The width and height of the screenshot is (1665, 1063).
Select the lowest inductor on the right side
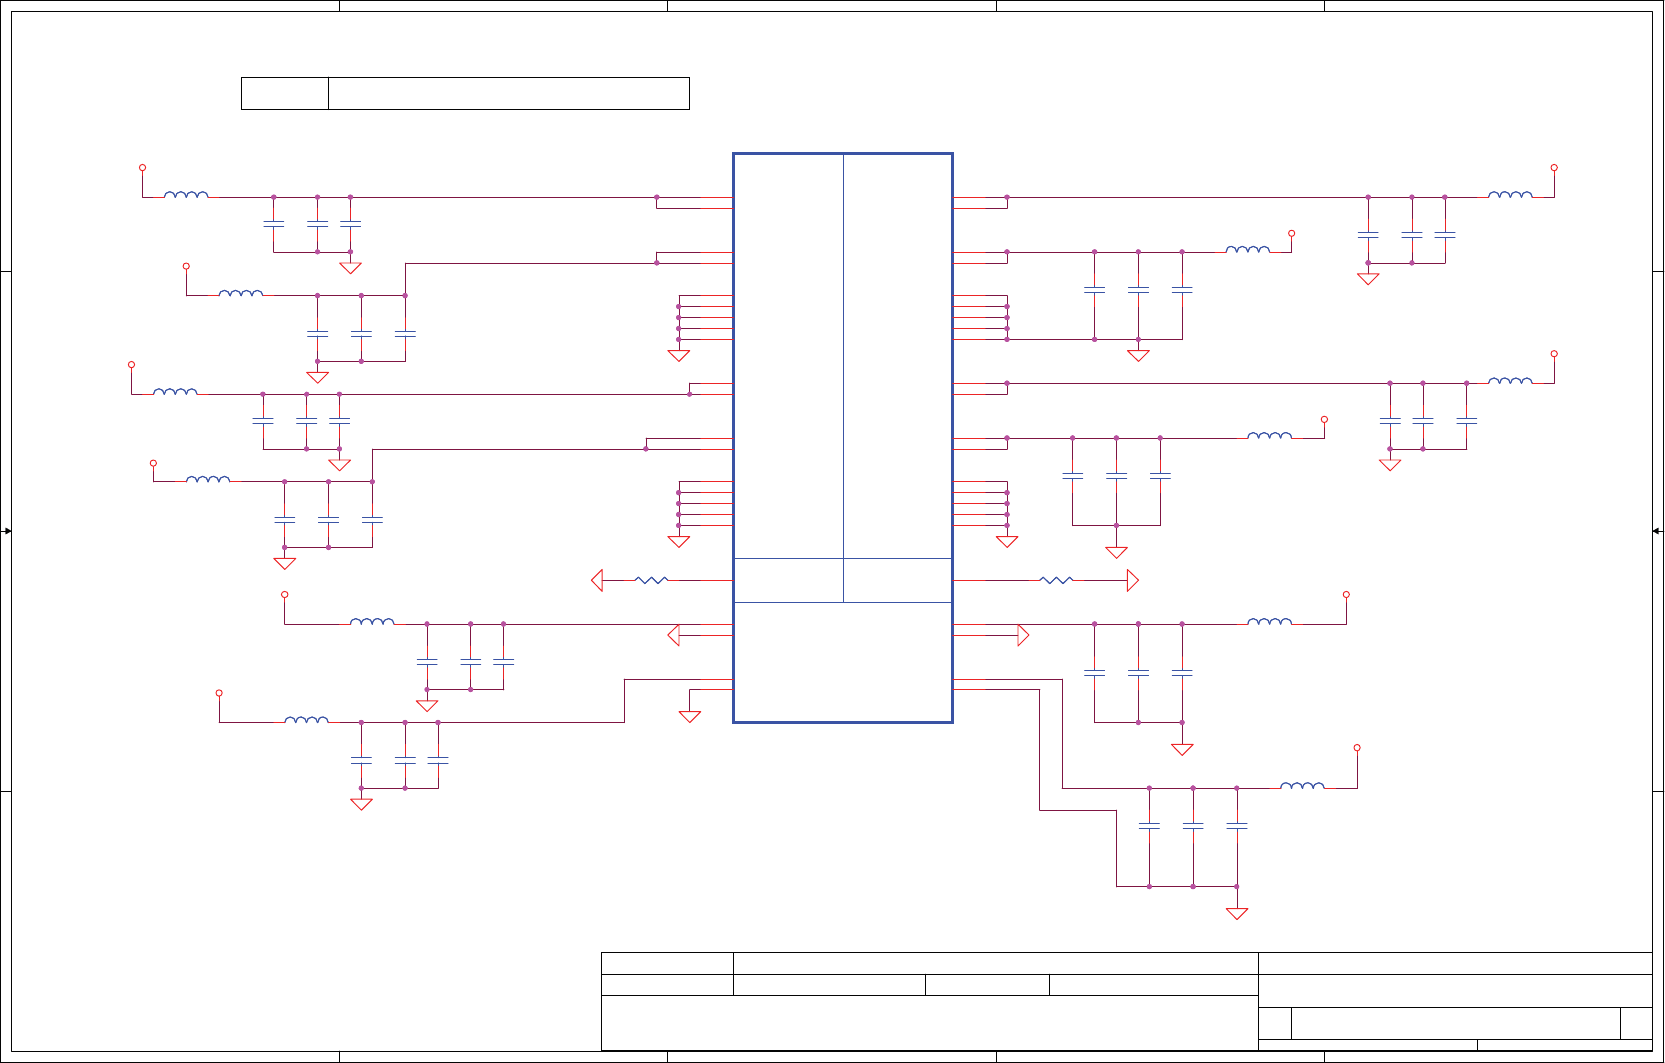click(x=1302, y=785)
